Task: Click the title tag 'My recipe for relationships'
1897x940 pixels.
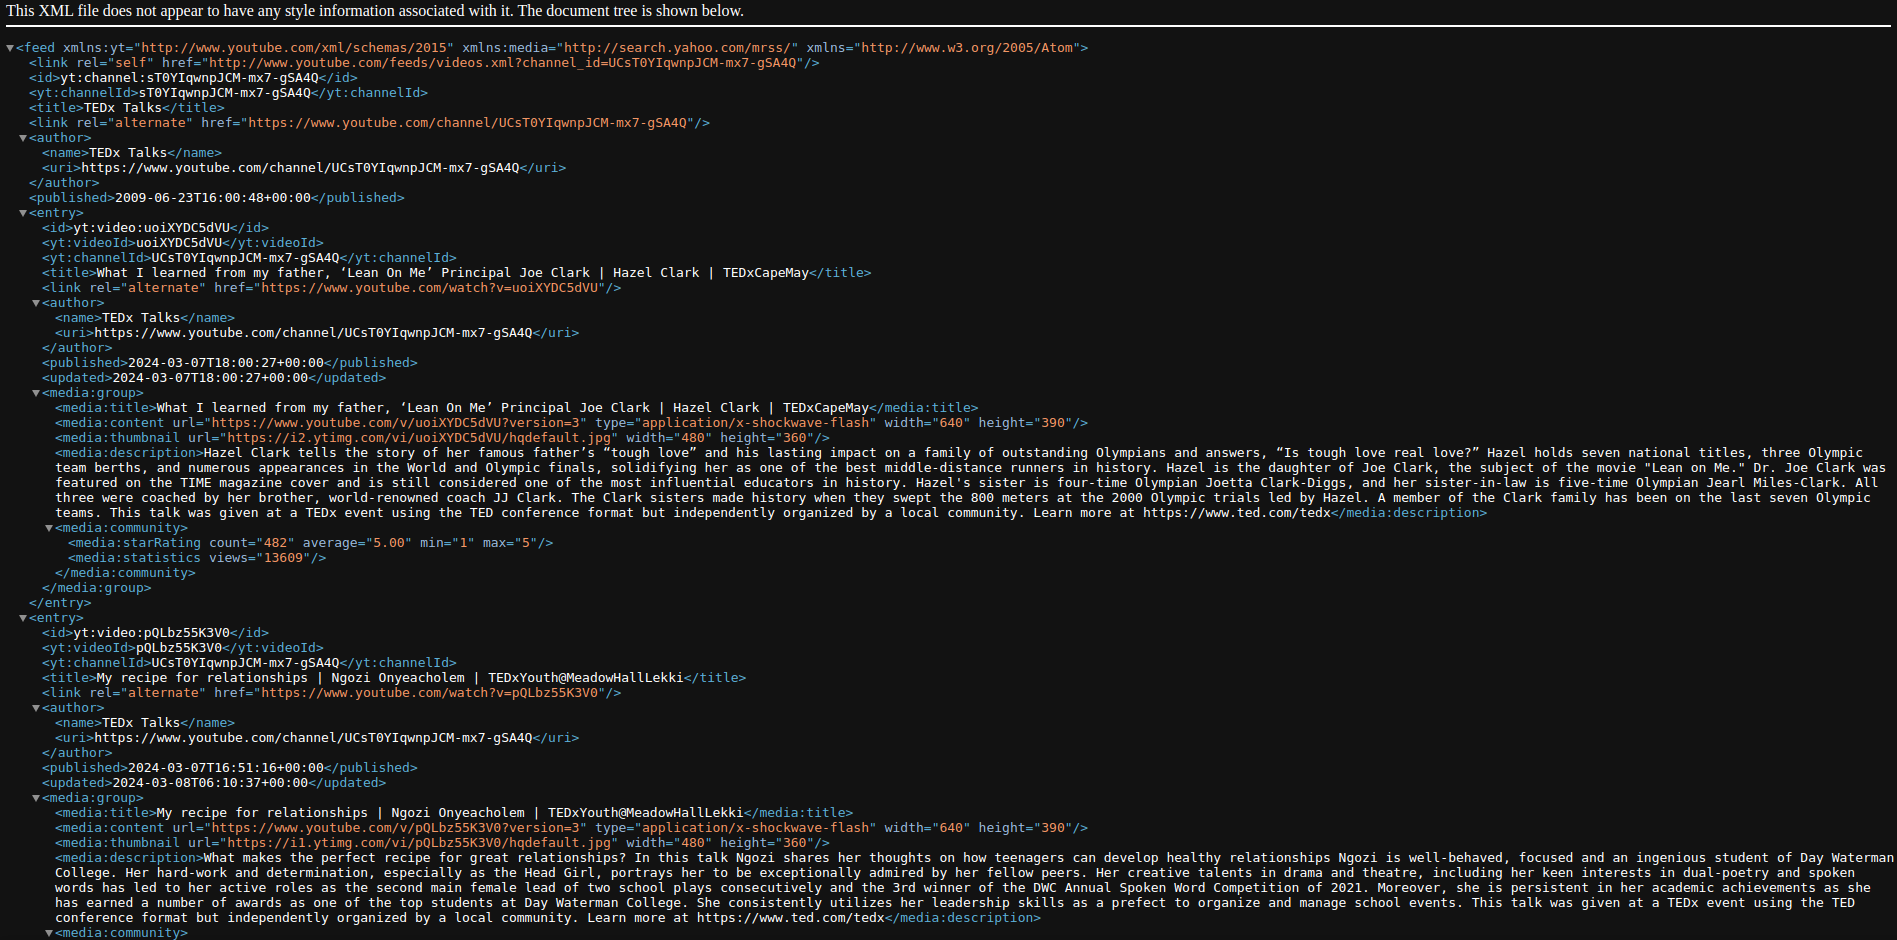Action: [x=390, y=678]
